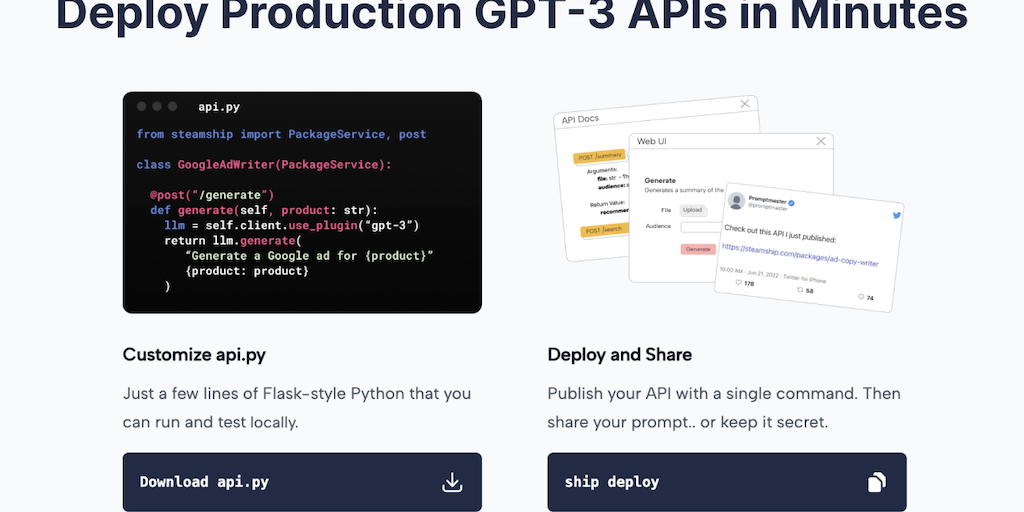Select the POST /summary endpoint tag

click(599, 157)
